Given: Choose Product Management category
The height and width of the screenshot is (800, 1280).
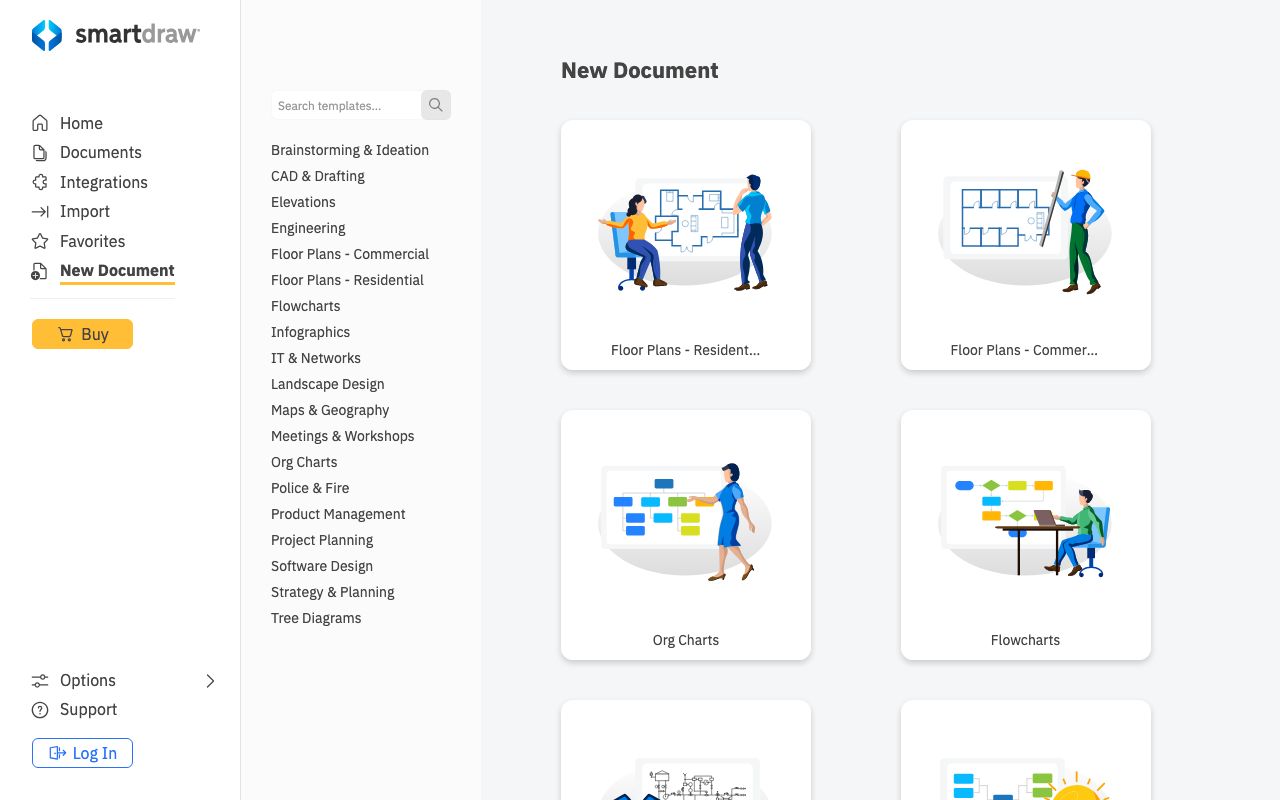Looking at the screenshot, I should coord(338,514).
